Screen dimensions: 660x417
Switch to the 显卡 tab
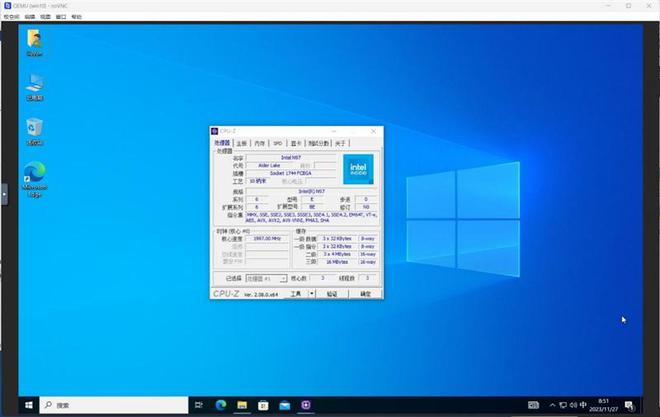[296, 143]
